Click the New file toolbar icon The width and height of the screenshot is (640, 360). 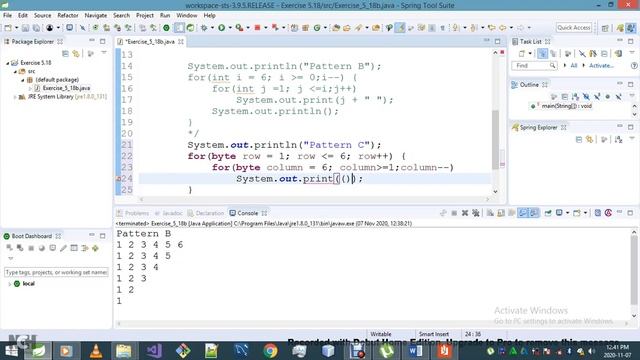point(8,28)
